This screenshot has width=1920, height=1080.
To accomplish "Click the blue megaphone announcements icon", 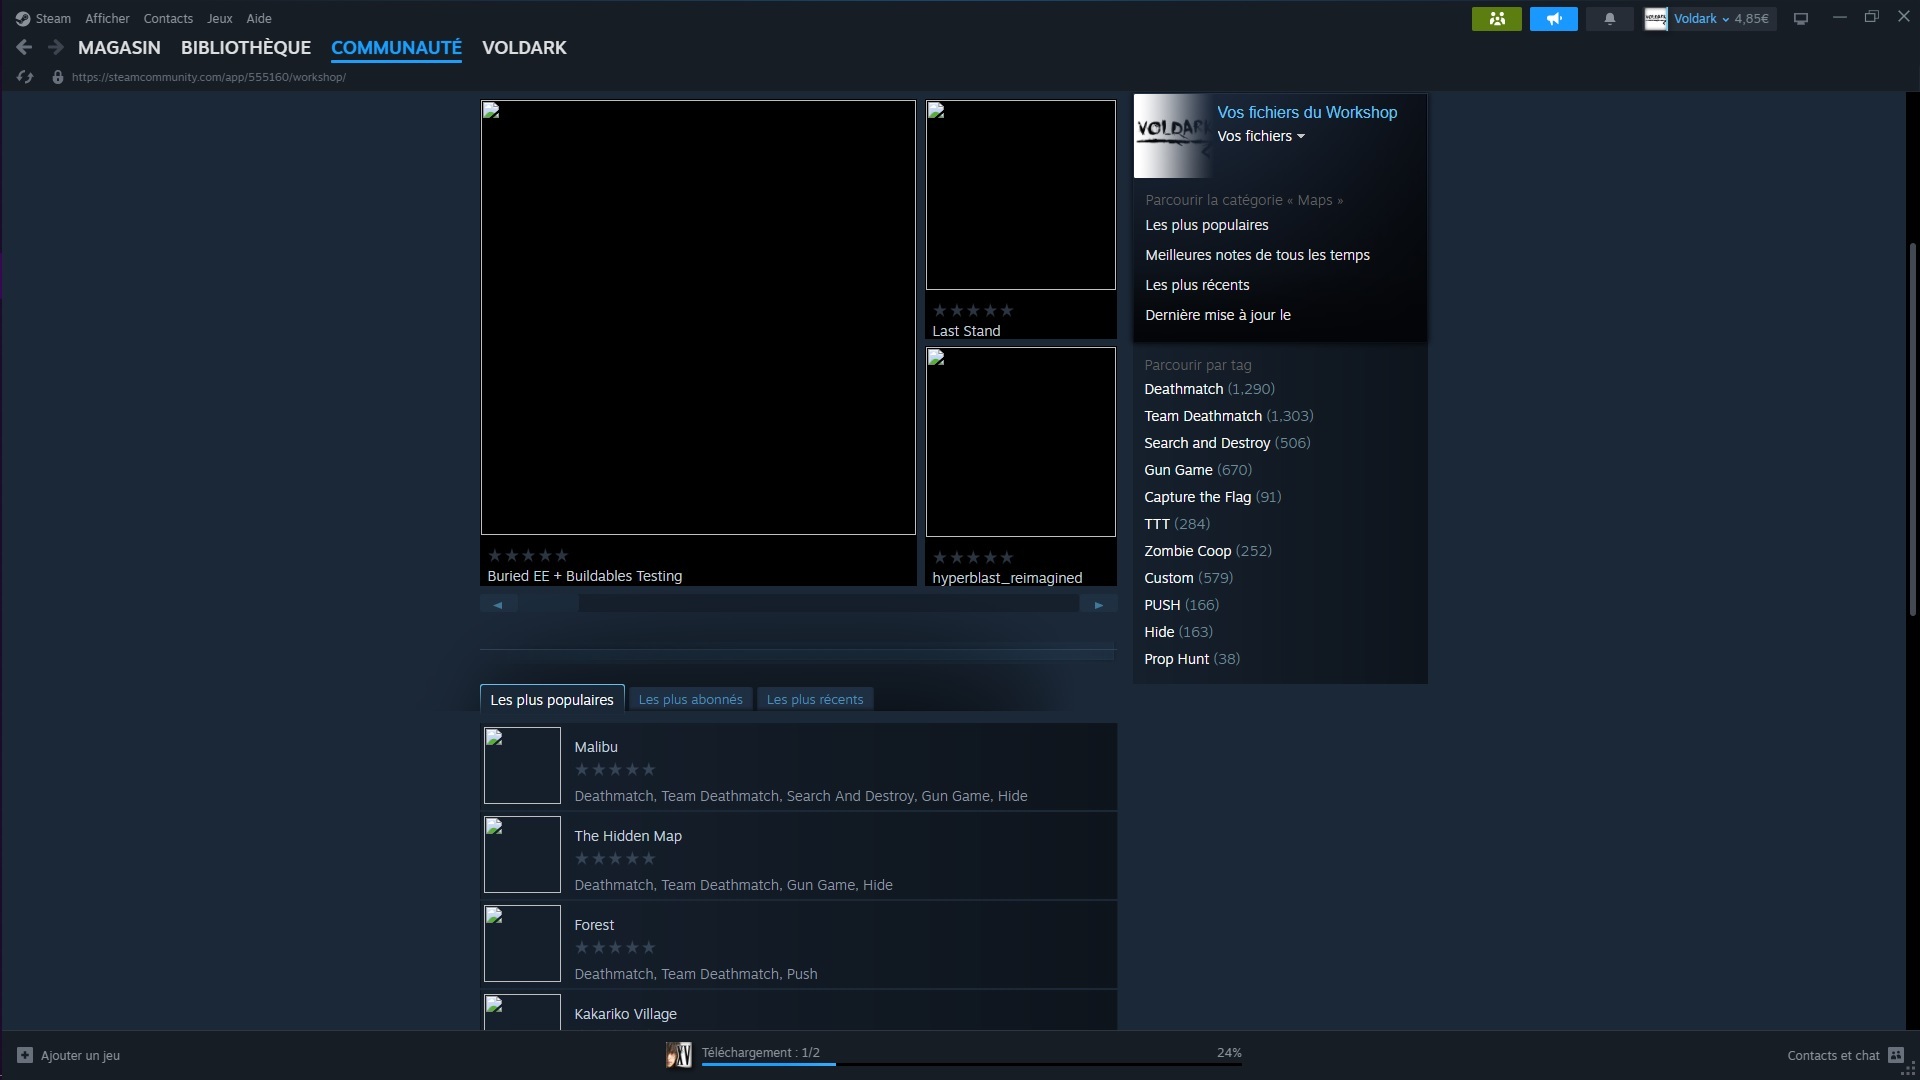I will click(1553, 19).
